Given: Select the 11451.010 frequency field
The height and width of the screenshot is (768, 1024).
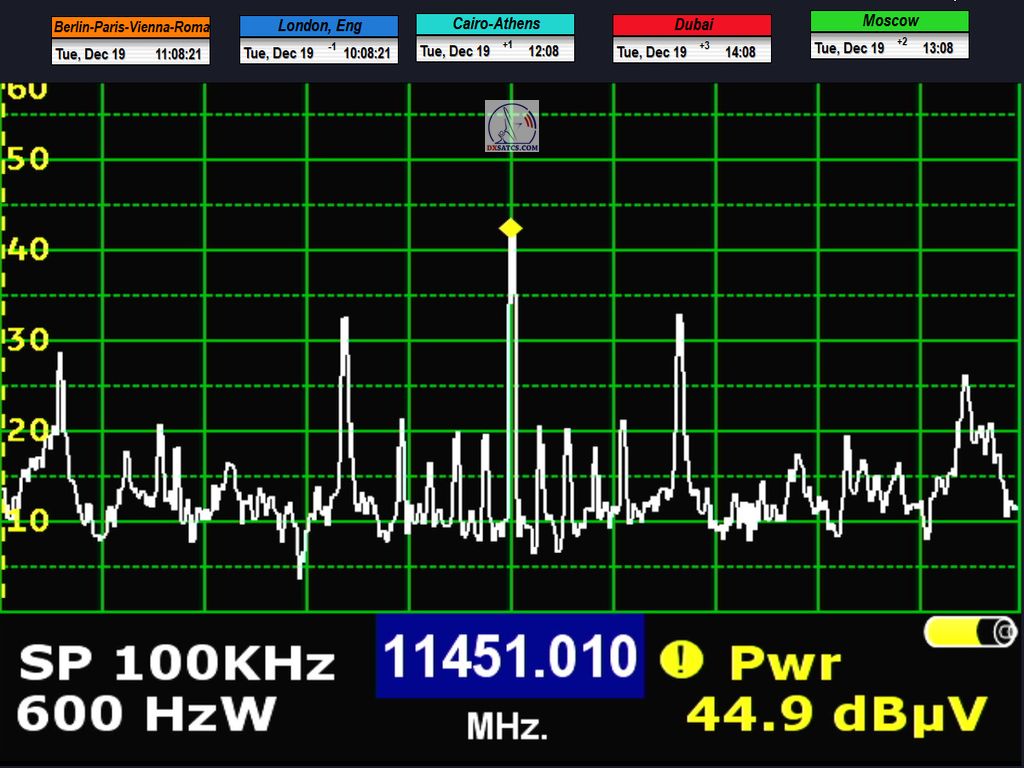Looking at the screenshot, I should [510, 657].
